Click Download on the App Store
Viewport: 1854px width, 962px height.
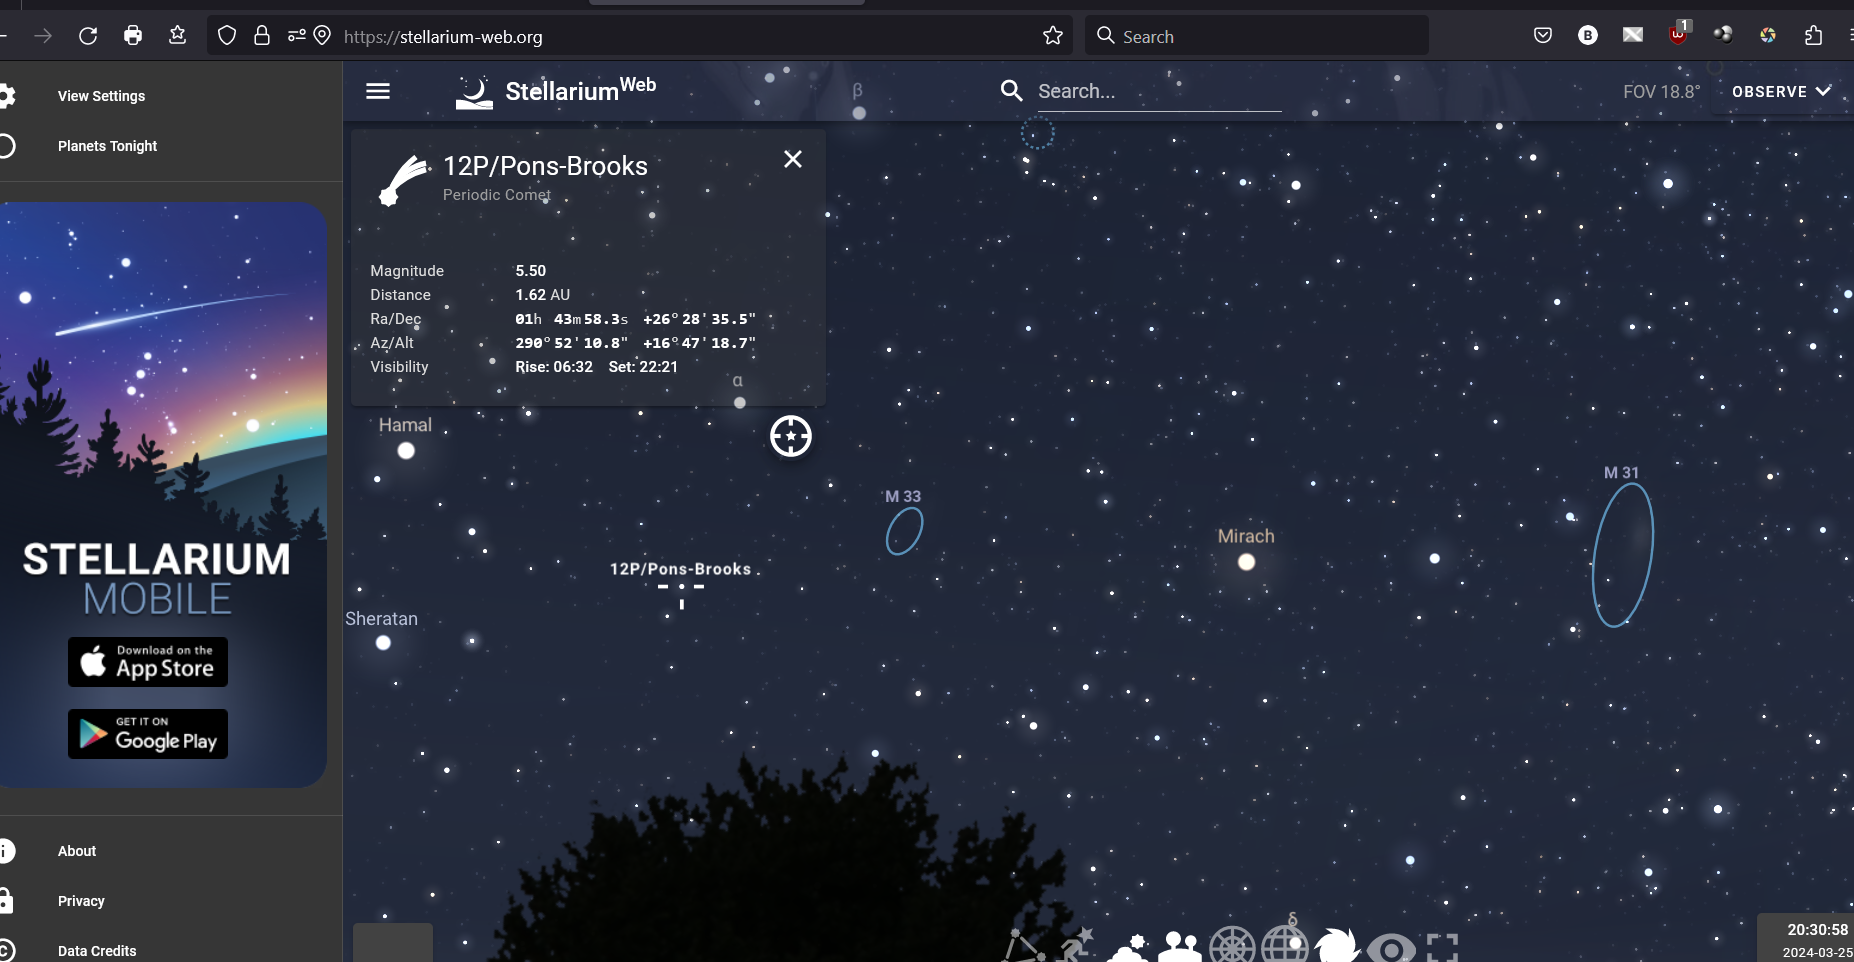click(148, 662)
